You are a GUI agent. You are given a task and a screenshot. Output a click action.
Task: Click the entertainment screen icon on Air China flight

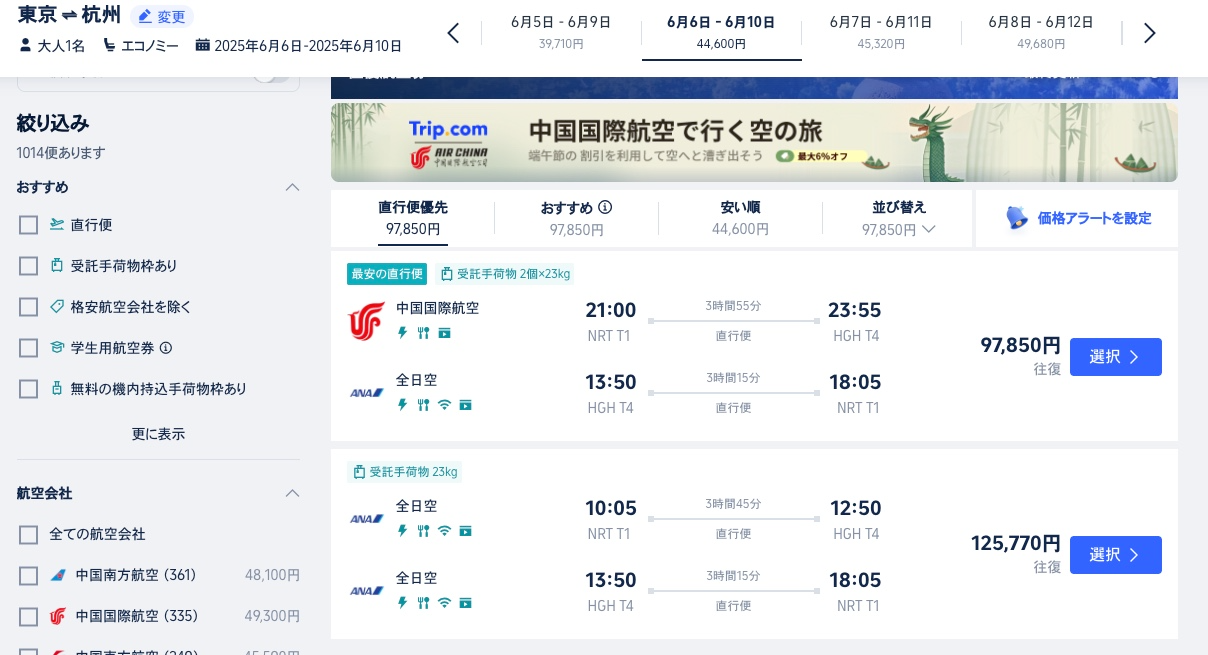[445, 333]
